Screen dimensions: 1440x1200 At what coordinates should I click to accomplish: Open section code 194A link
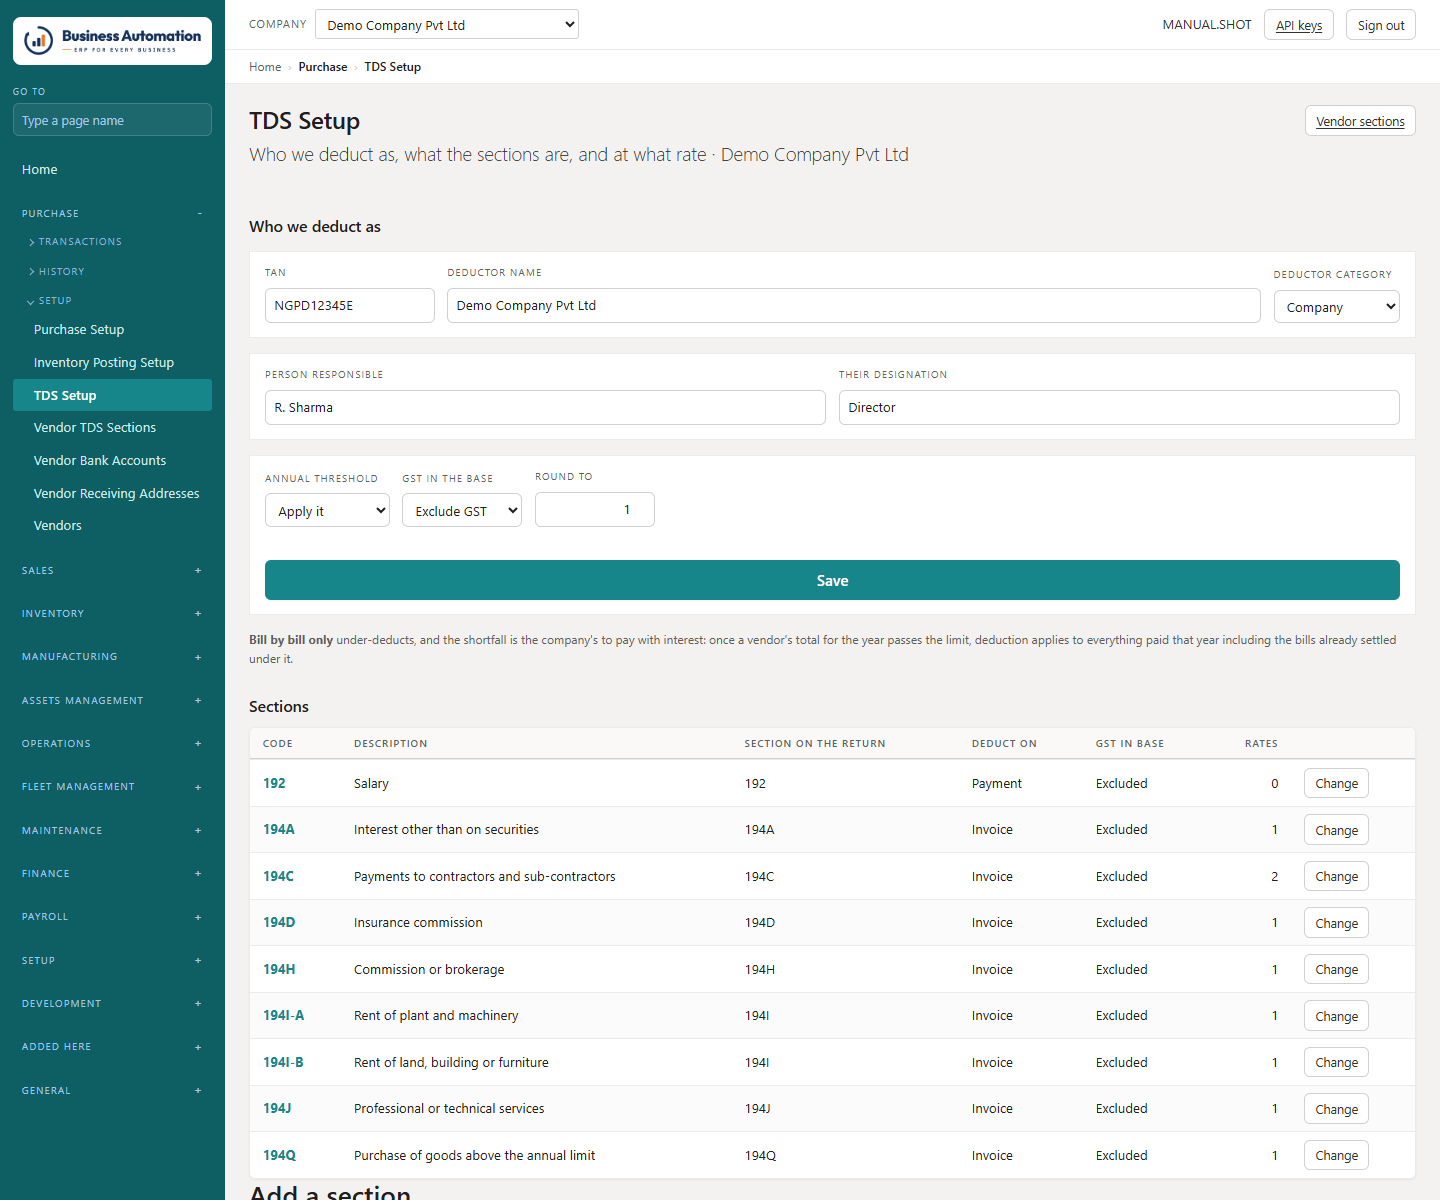click(x=279, y=830)
